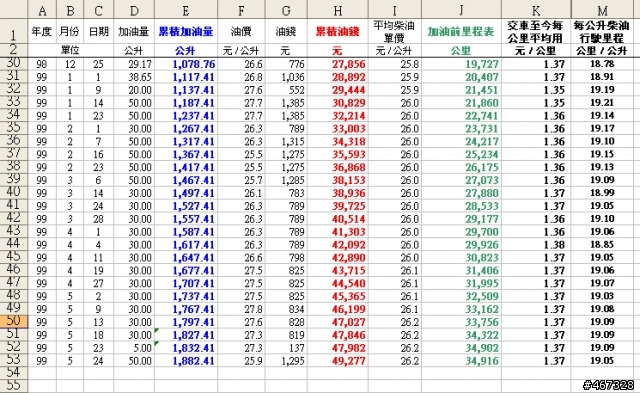Select column header H
Viewport: 640px width, 393px height.
pyautogui.click(x=337, y=10)
